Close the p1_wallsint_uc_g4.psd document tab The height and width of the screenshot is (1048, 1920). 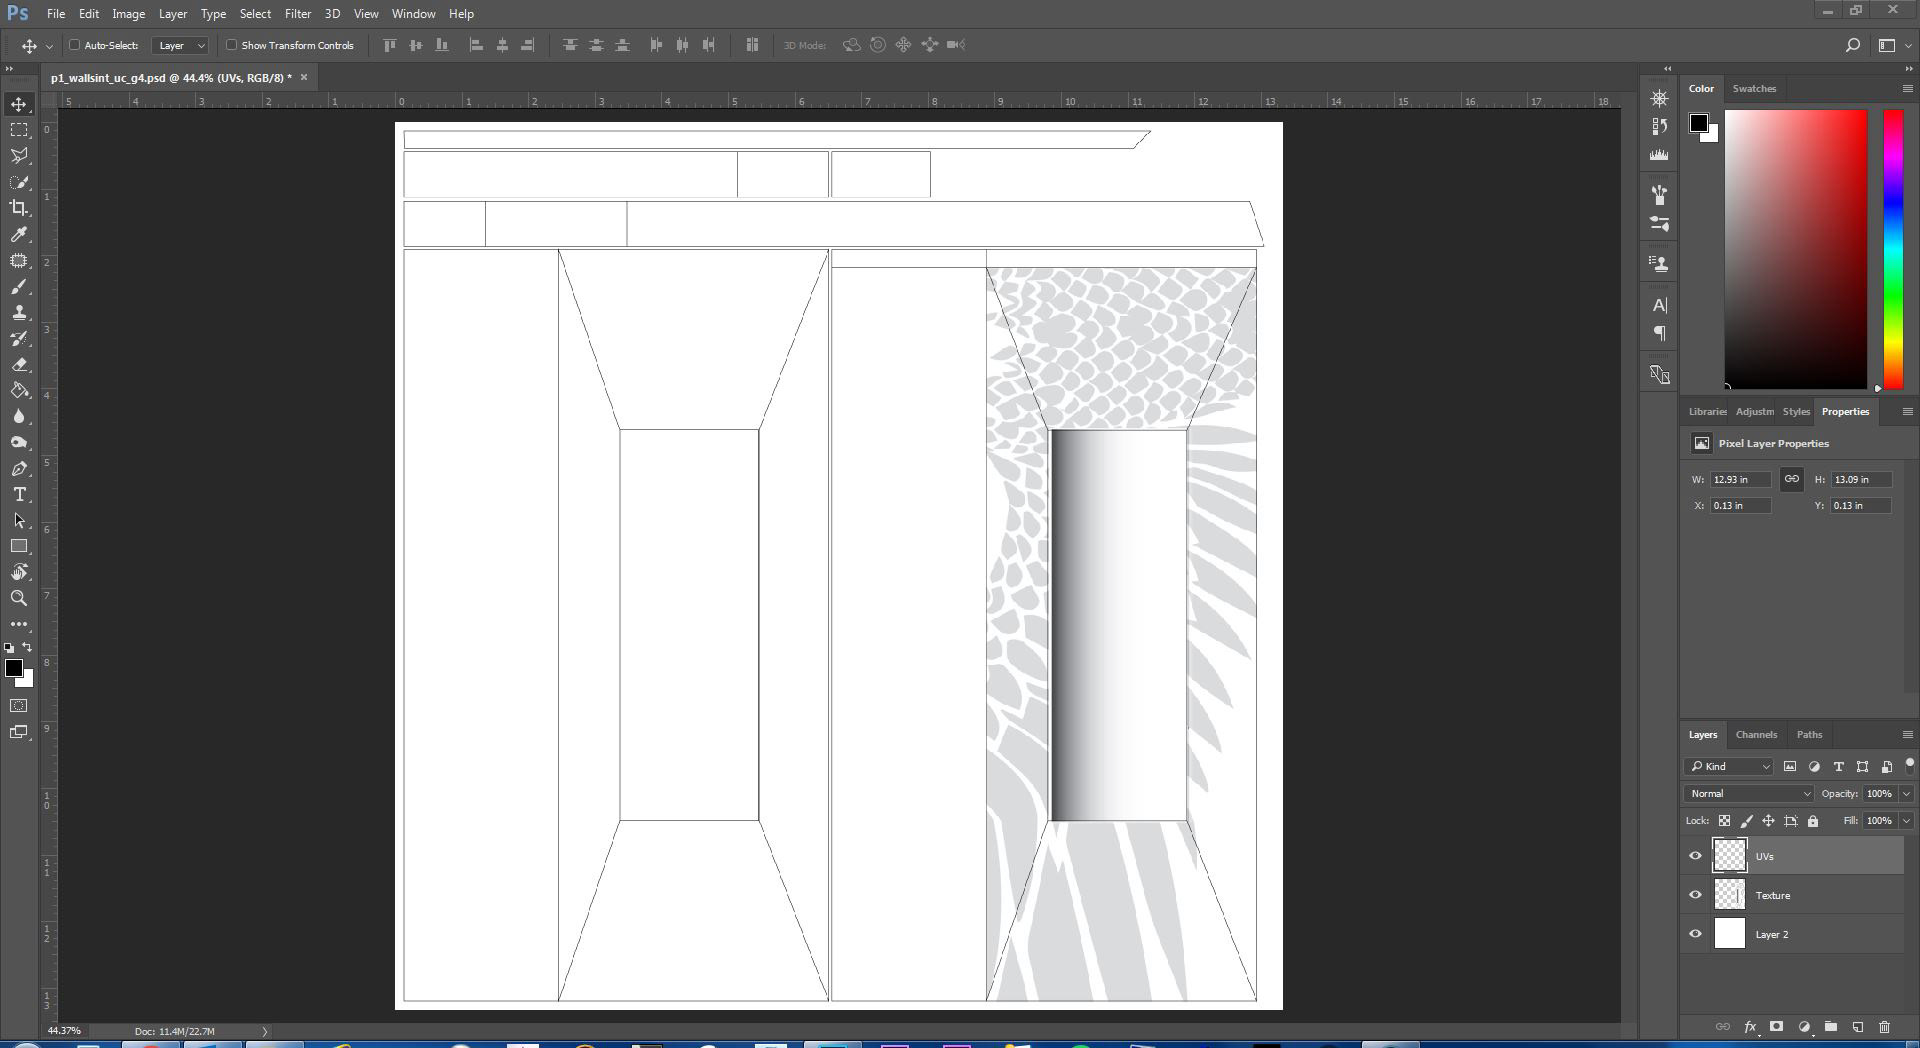pyautogui.click(x=304, y=77)
